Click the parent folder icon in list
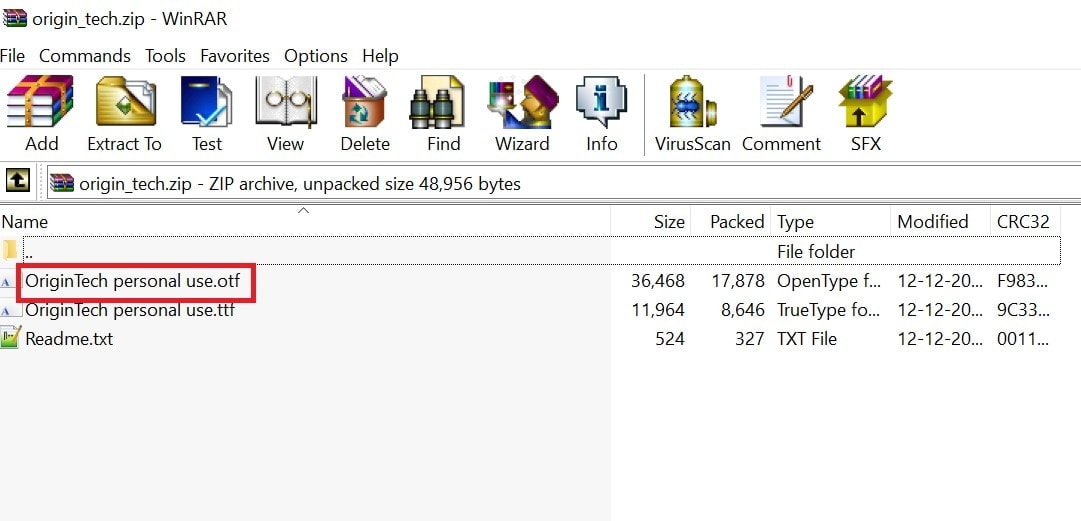The width and height of the screenshot is (1081, 521). pyautogui.click(x=10, y=250)
